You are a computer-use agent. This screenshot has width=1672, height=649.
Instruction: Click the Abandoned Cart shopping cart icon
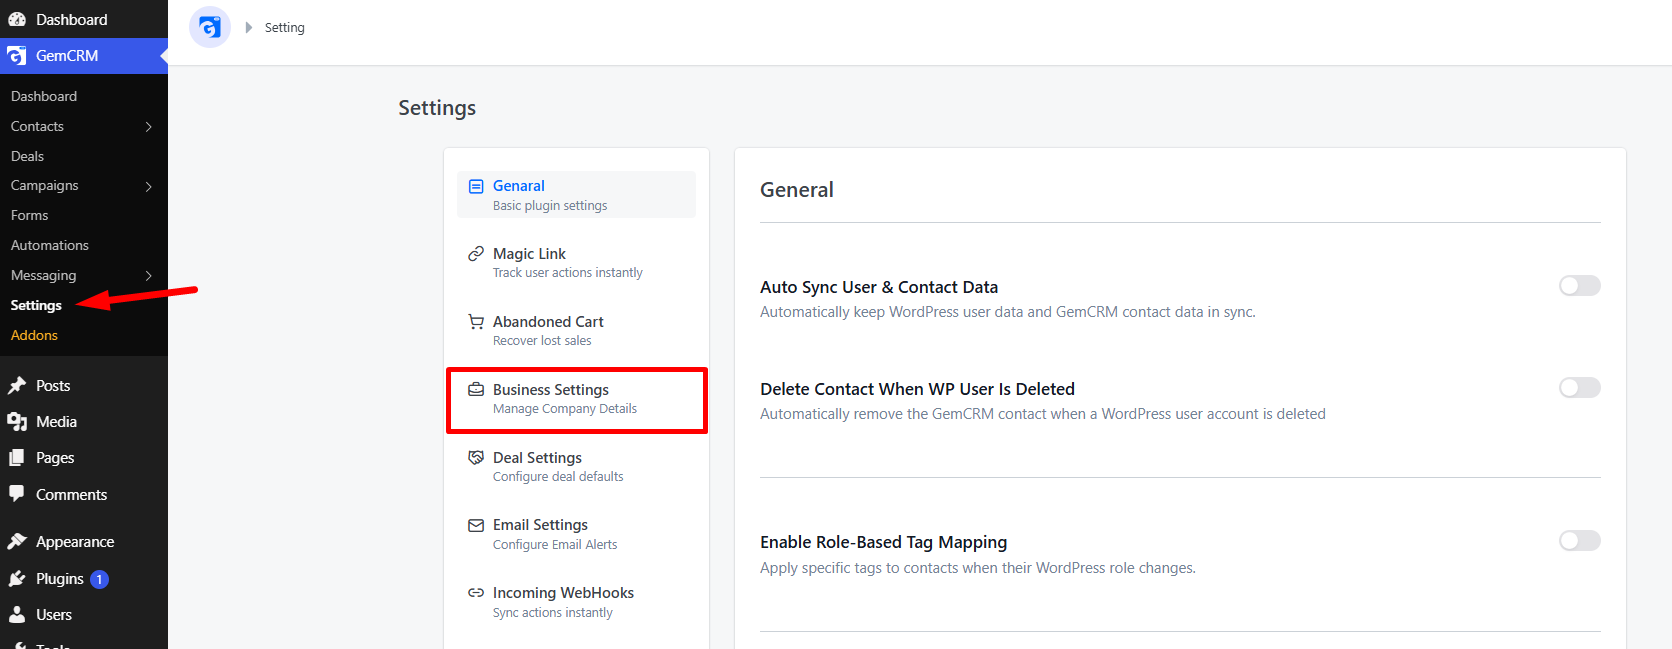coord(476,322)
